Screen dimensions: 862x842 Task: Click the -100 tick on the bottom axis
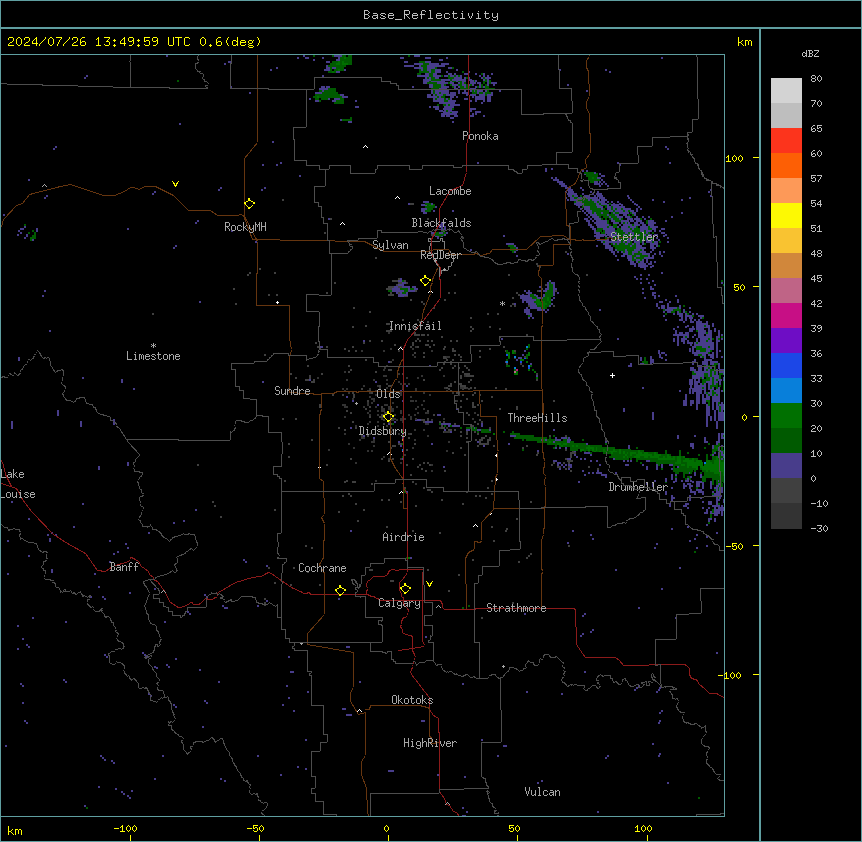[x=125, y=828]
